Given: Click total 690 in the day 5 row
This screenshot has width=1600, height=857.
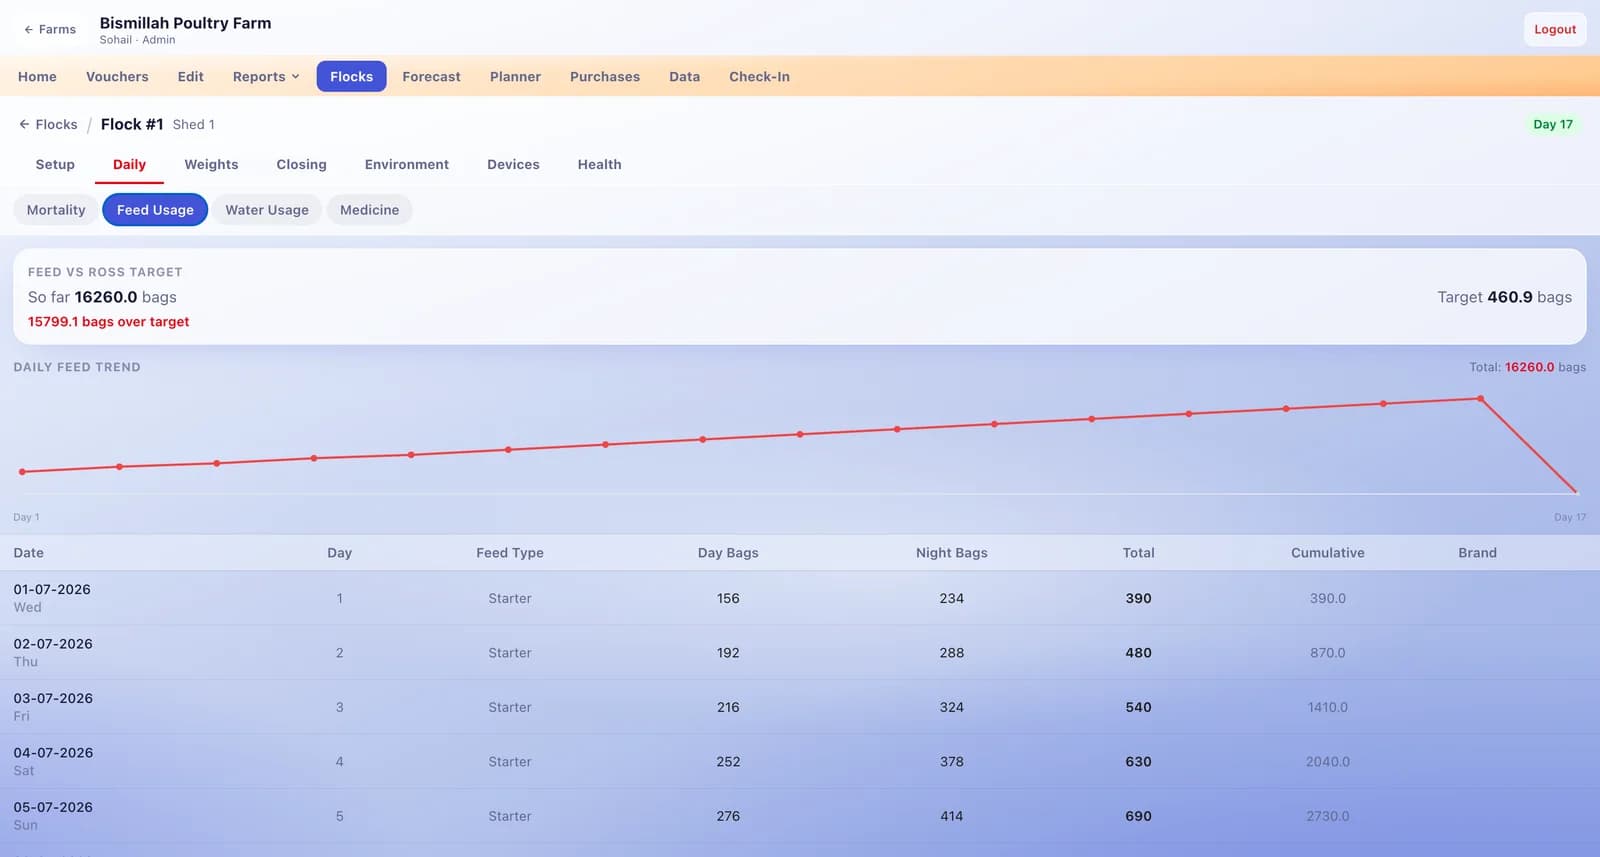Looking at the screenshot, I should pyautogui.click(x=1138, y=817).
